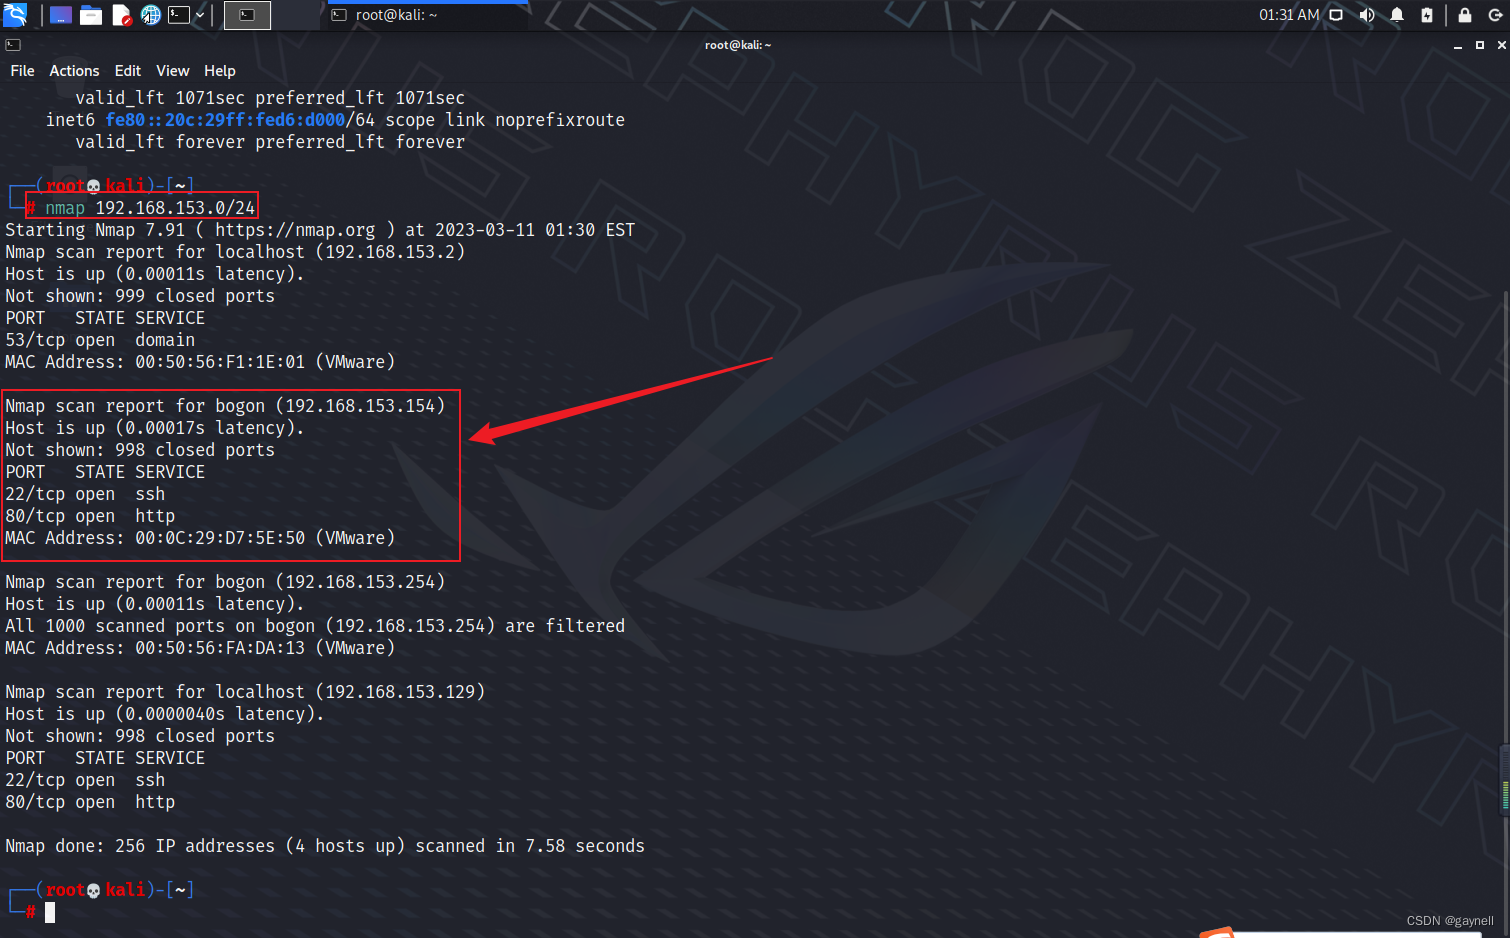Click 'Not shown: 999 closed ports' line
This screenshot has width=1510, height=938.
(140, 296)
